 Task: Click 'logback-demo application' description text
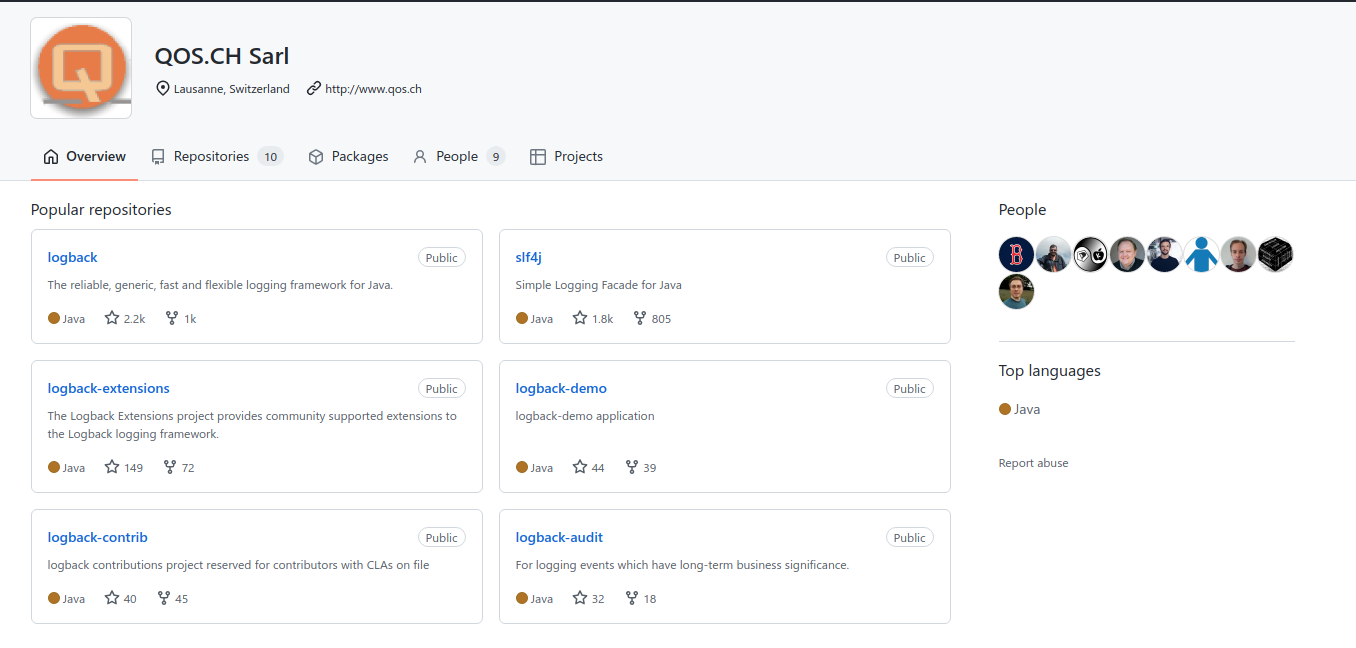(585, 416)
